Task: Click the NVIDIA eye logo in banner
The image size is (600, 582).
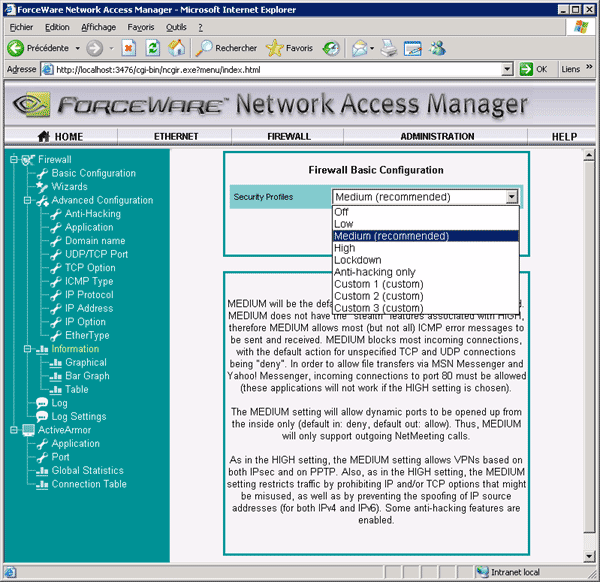Action: click(x=32, y=104)
